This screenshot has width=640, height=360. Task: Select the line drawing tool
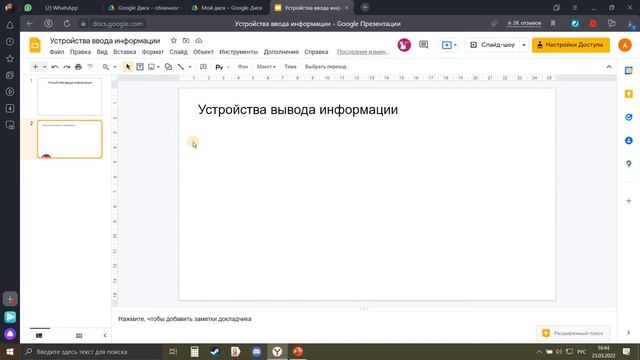click(181, 67)
